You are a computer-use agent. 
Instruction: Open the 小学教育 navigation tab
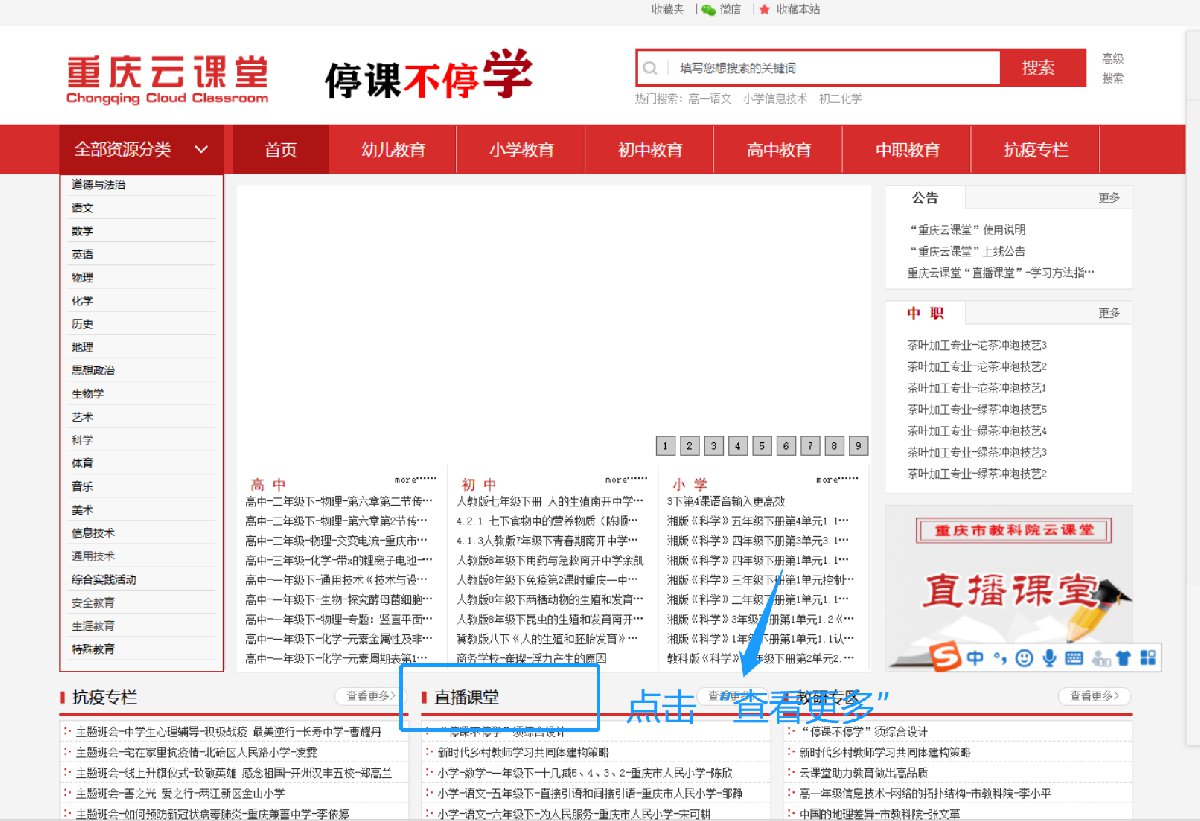[521, 150]
